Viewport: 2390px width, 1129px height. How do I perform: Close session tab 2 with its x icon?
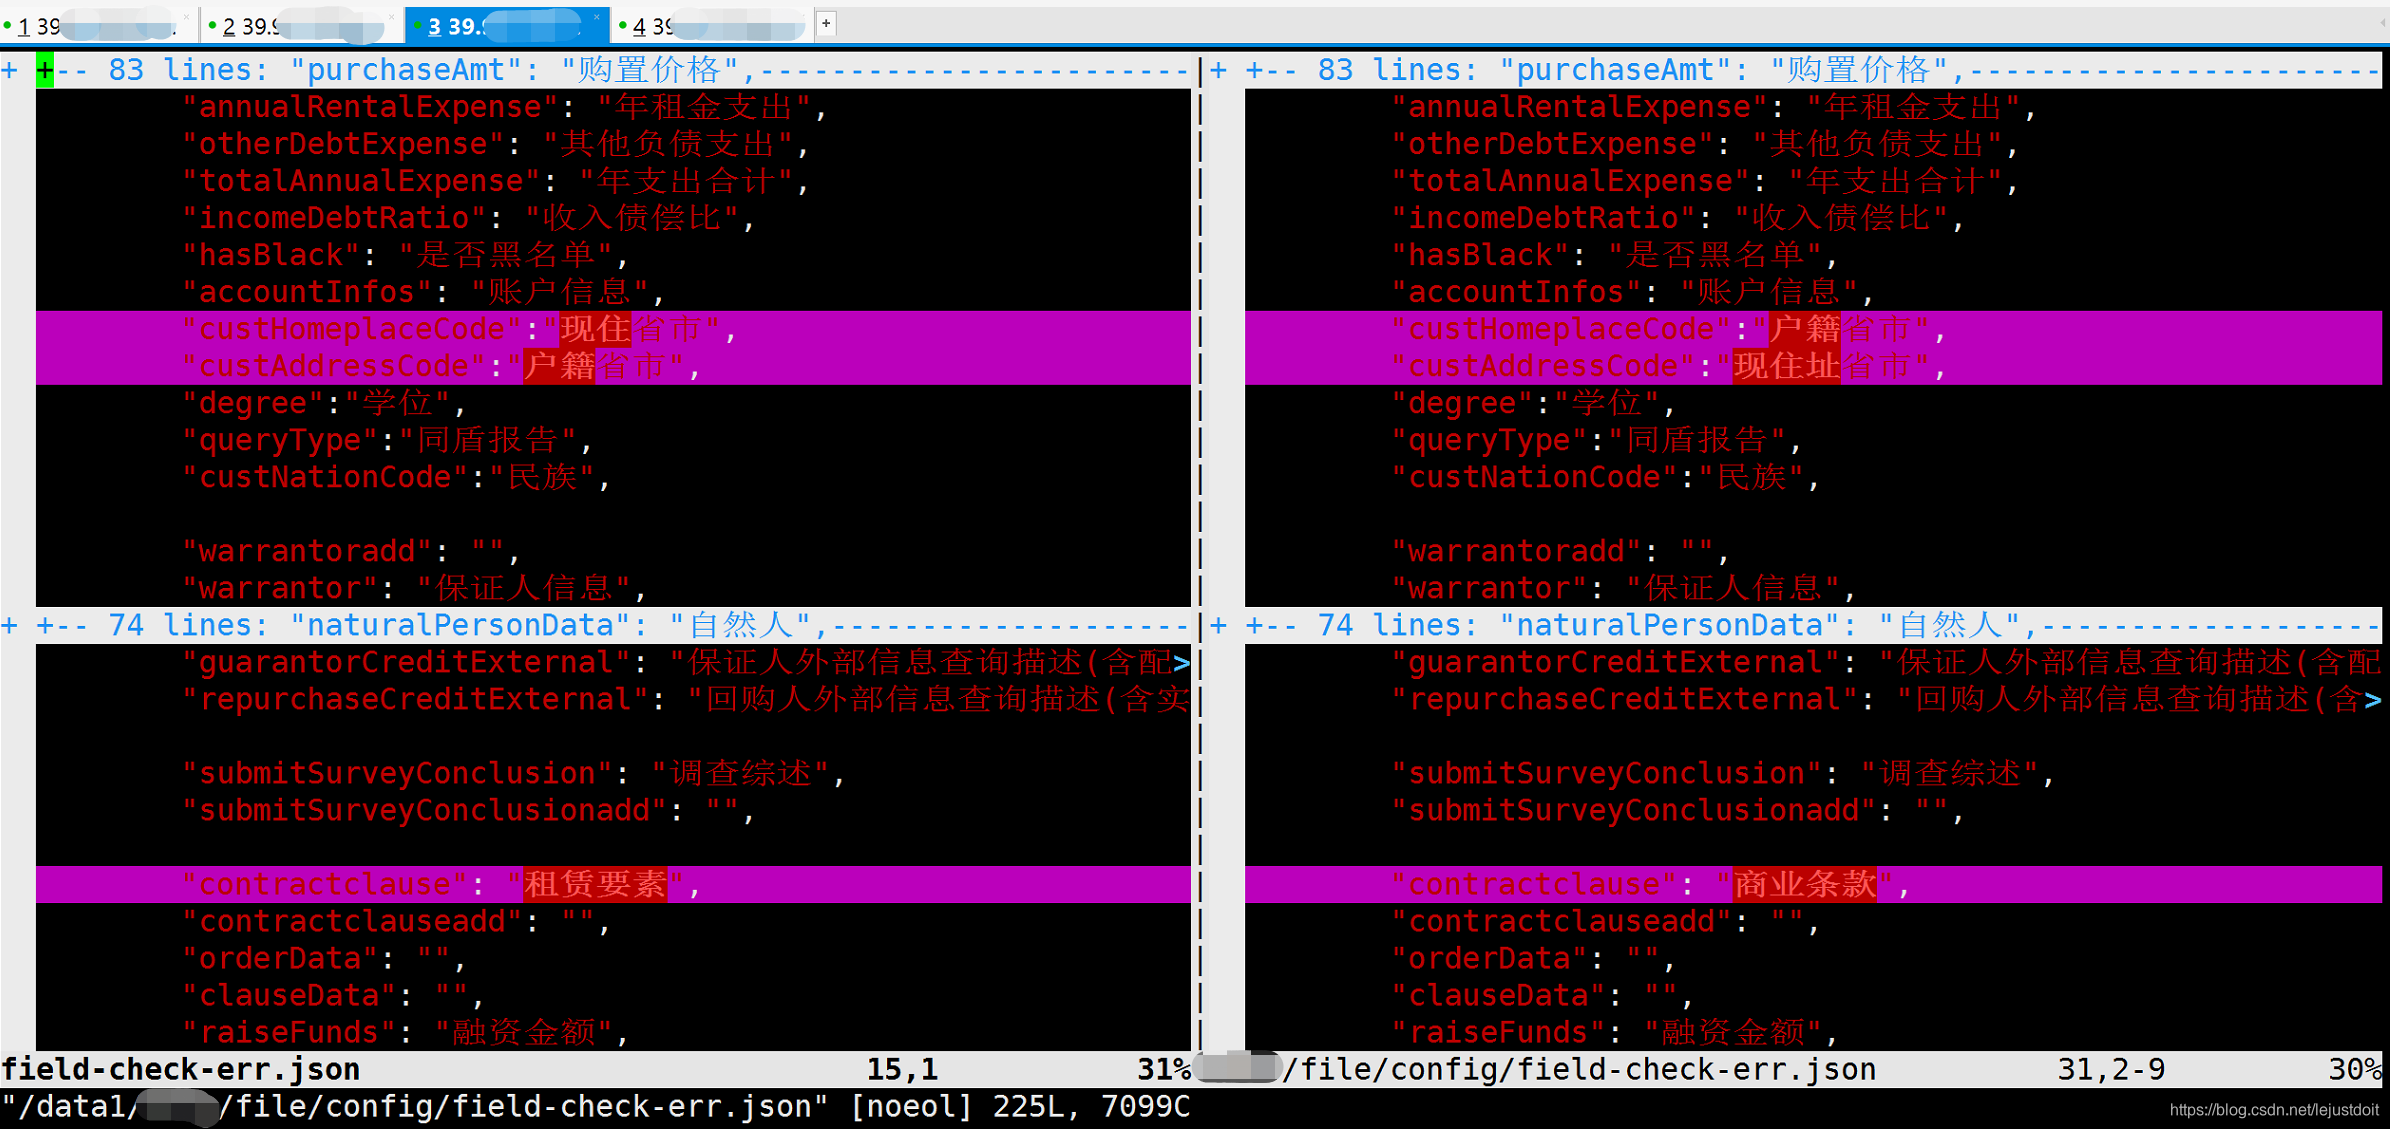pyautogui.click(x=391, y=17)
